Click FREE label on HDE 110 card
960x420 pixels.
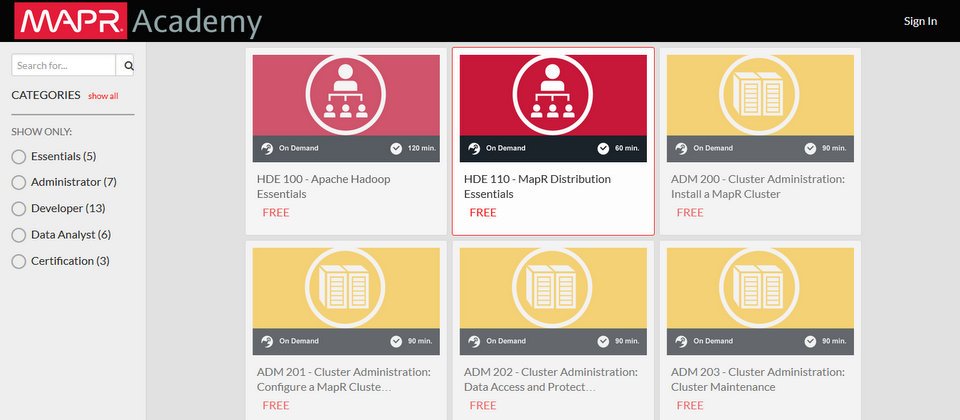click(483, 212)
